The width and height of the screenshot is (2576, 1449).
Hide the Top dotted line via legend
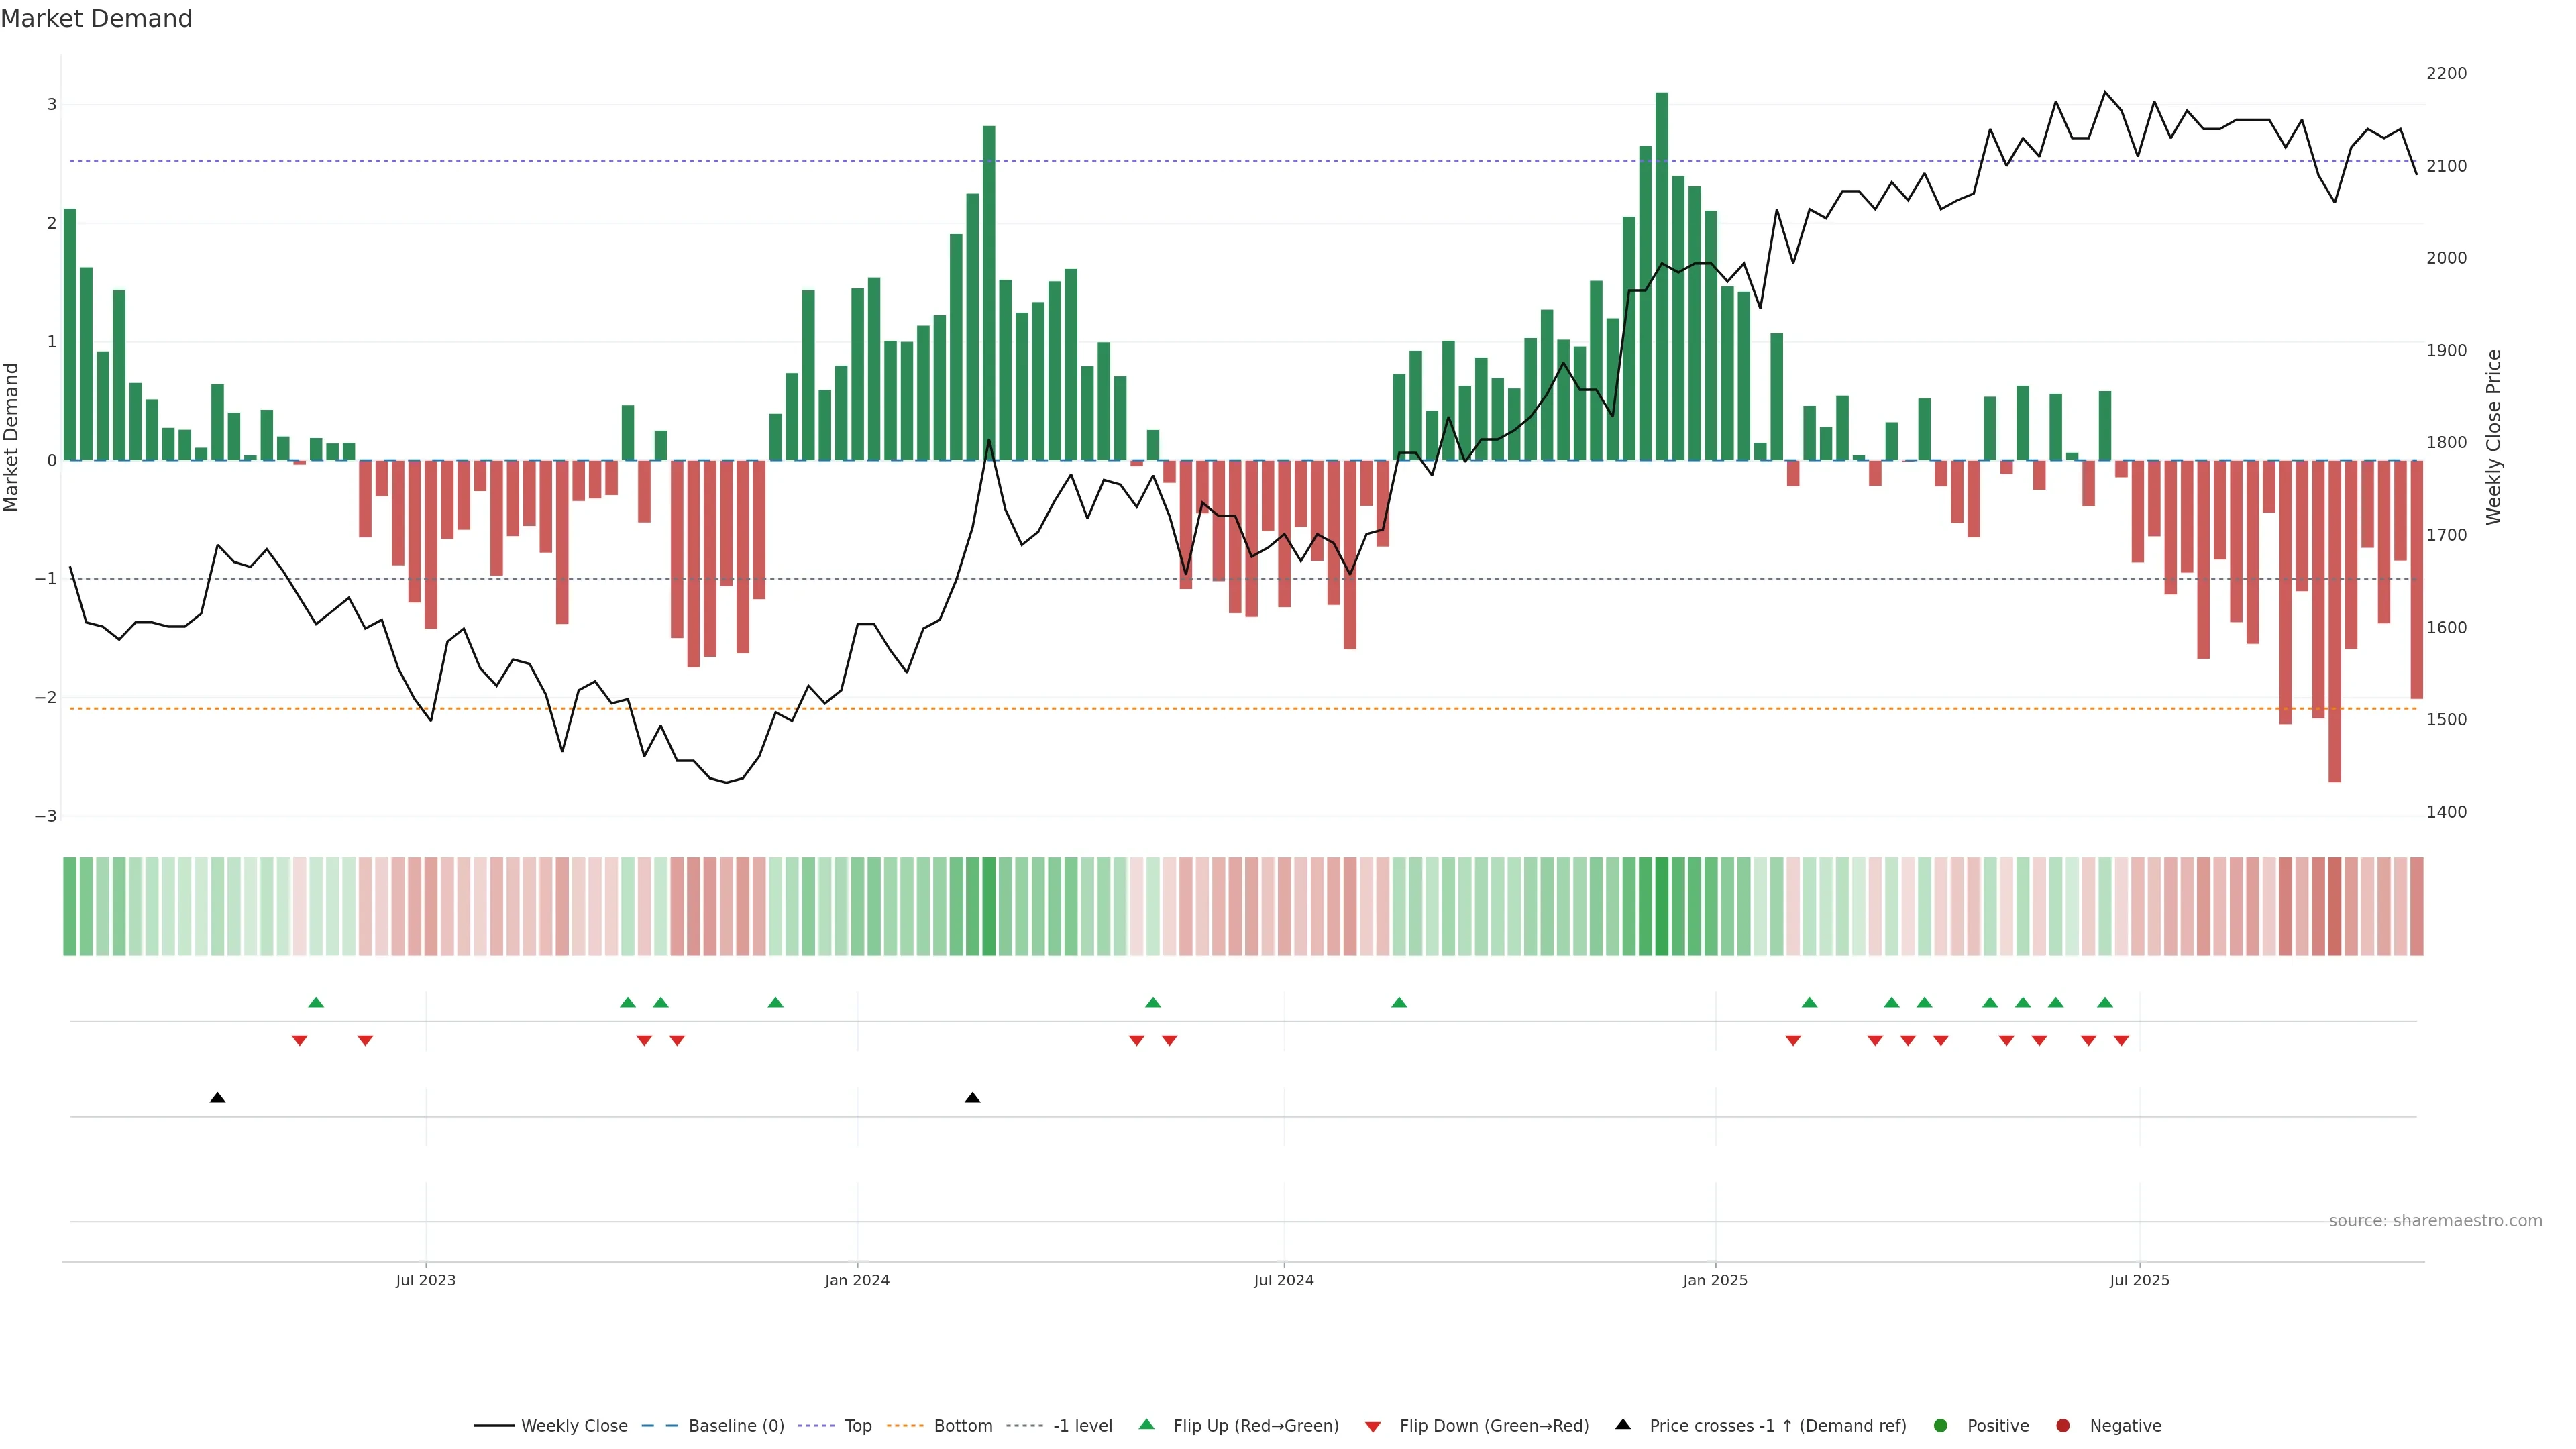click(857, 1425)
